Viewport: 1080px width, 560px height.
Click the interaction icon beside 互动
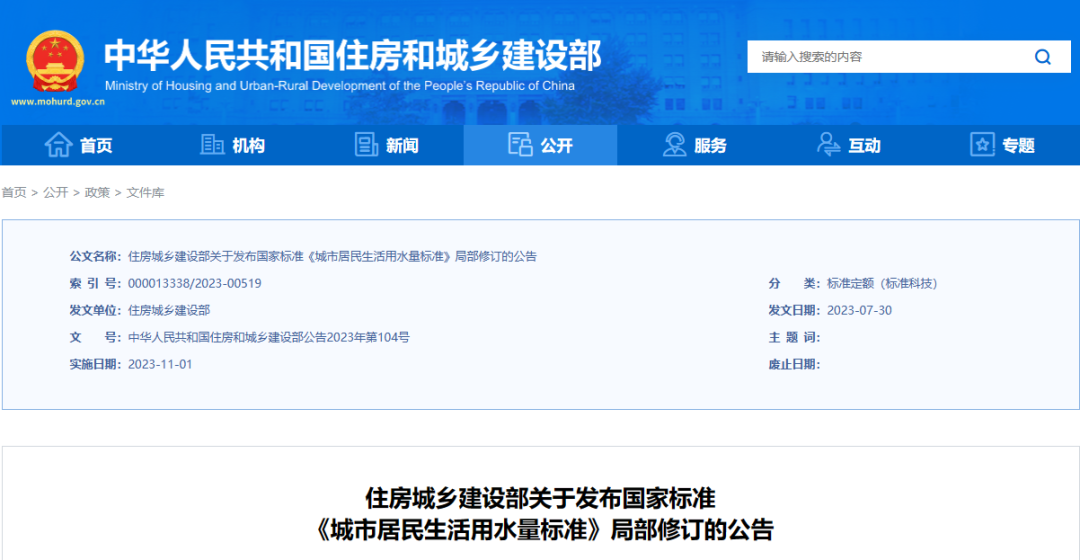coord(829,145)
